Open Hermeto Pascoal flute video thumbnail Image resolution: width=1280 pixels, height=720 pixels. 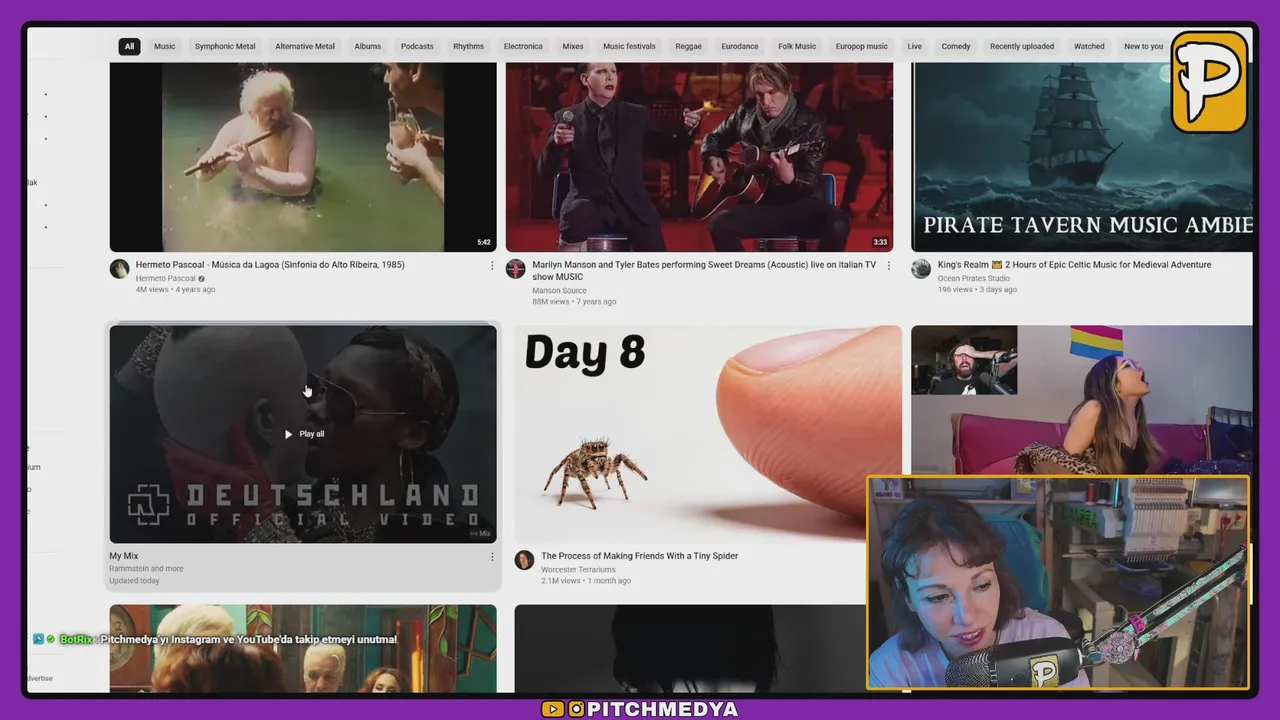(303, 157)
